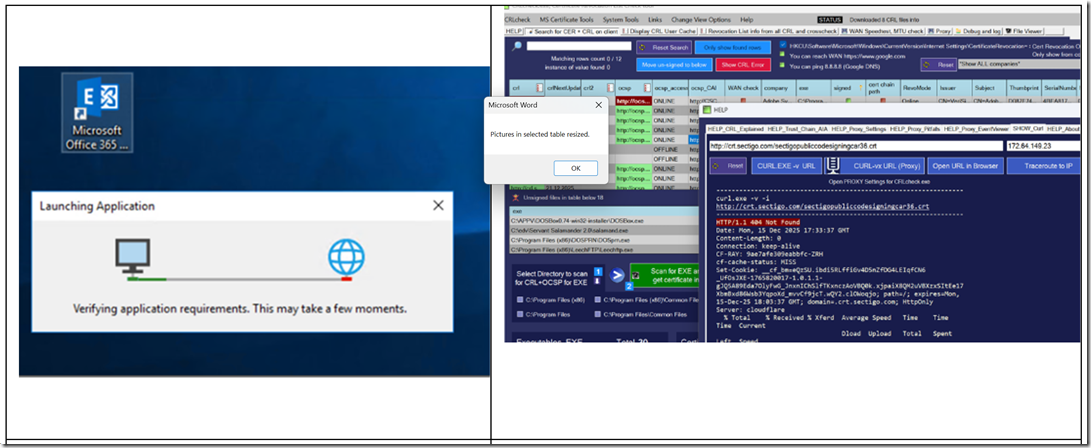Click the globe icon in Launching Application
The width and height of the screenshot is (1091, 448).
[x=347, y=256]
